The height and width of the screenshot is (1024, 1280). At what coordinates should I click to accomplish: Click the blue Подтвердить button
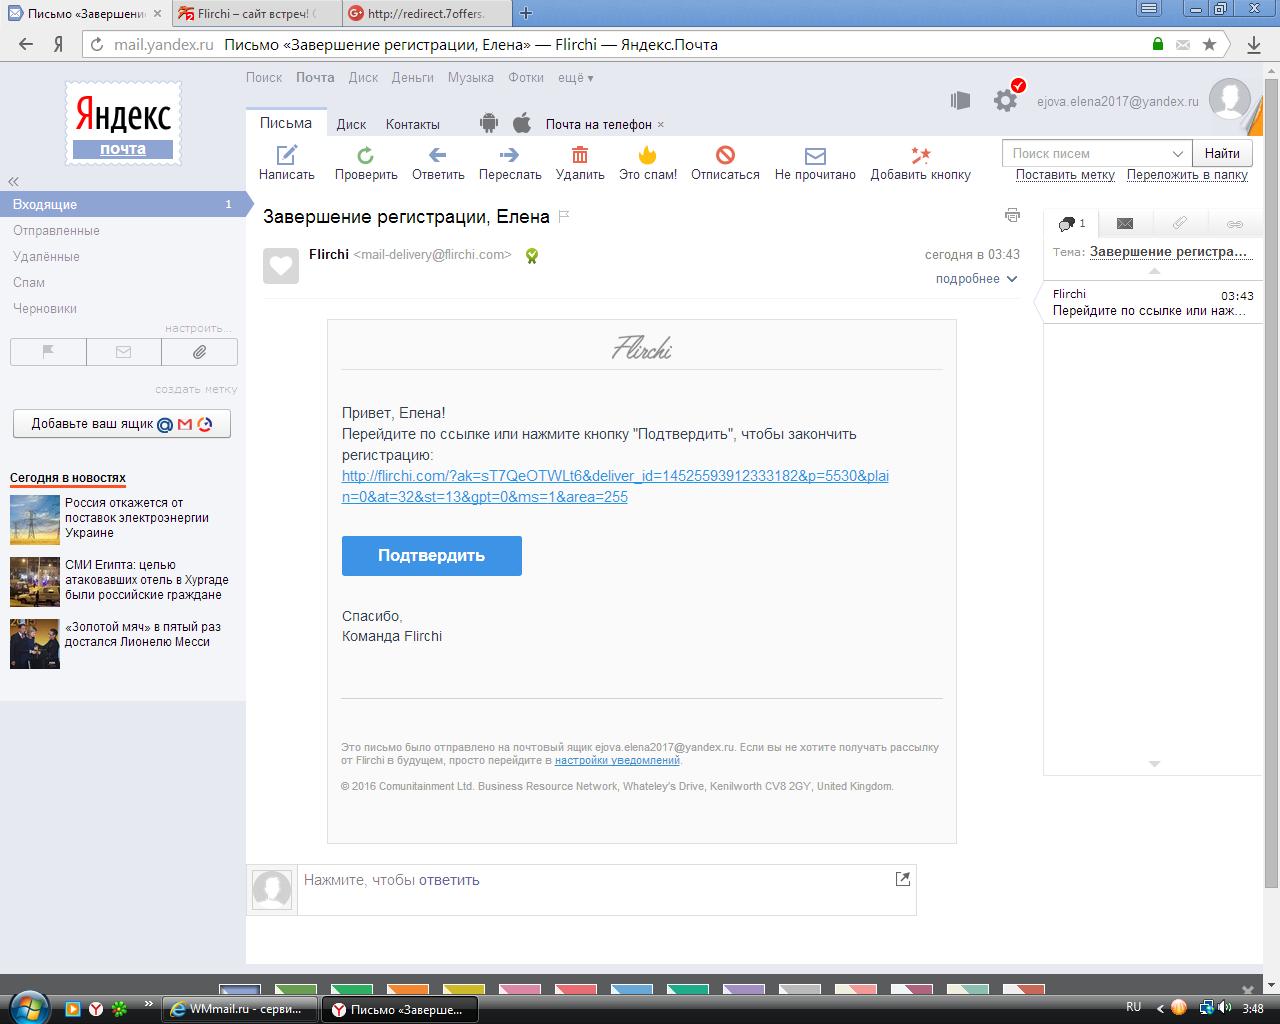[x=432, y=556]
